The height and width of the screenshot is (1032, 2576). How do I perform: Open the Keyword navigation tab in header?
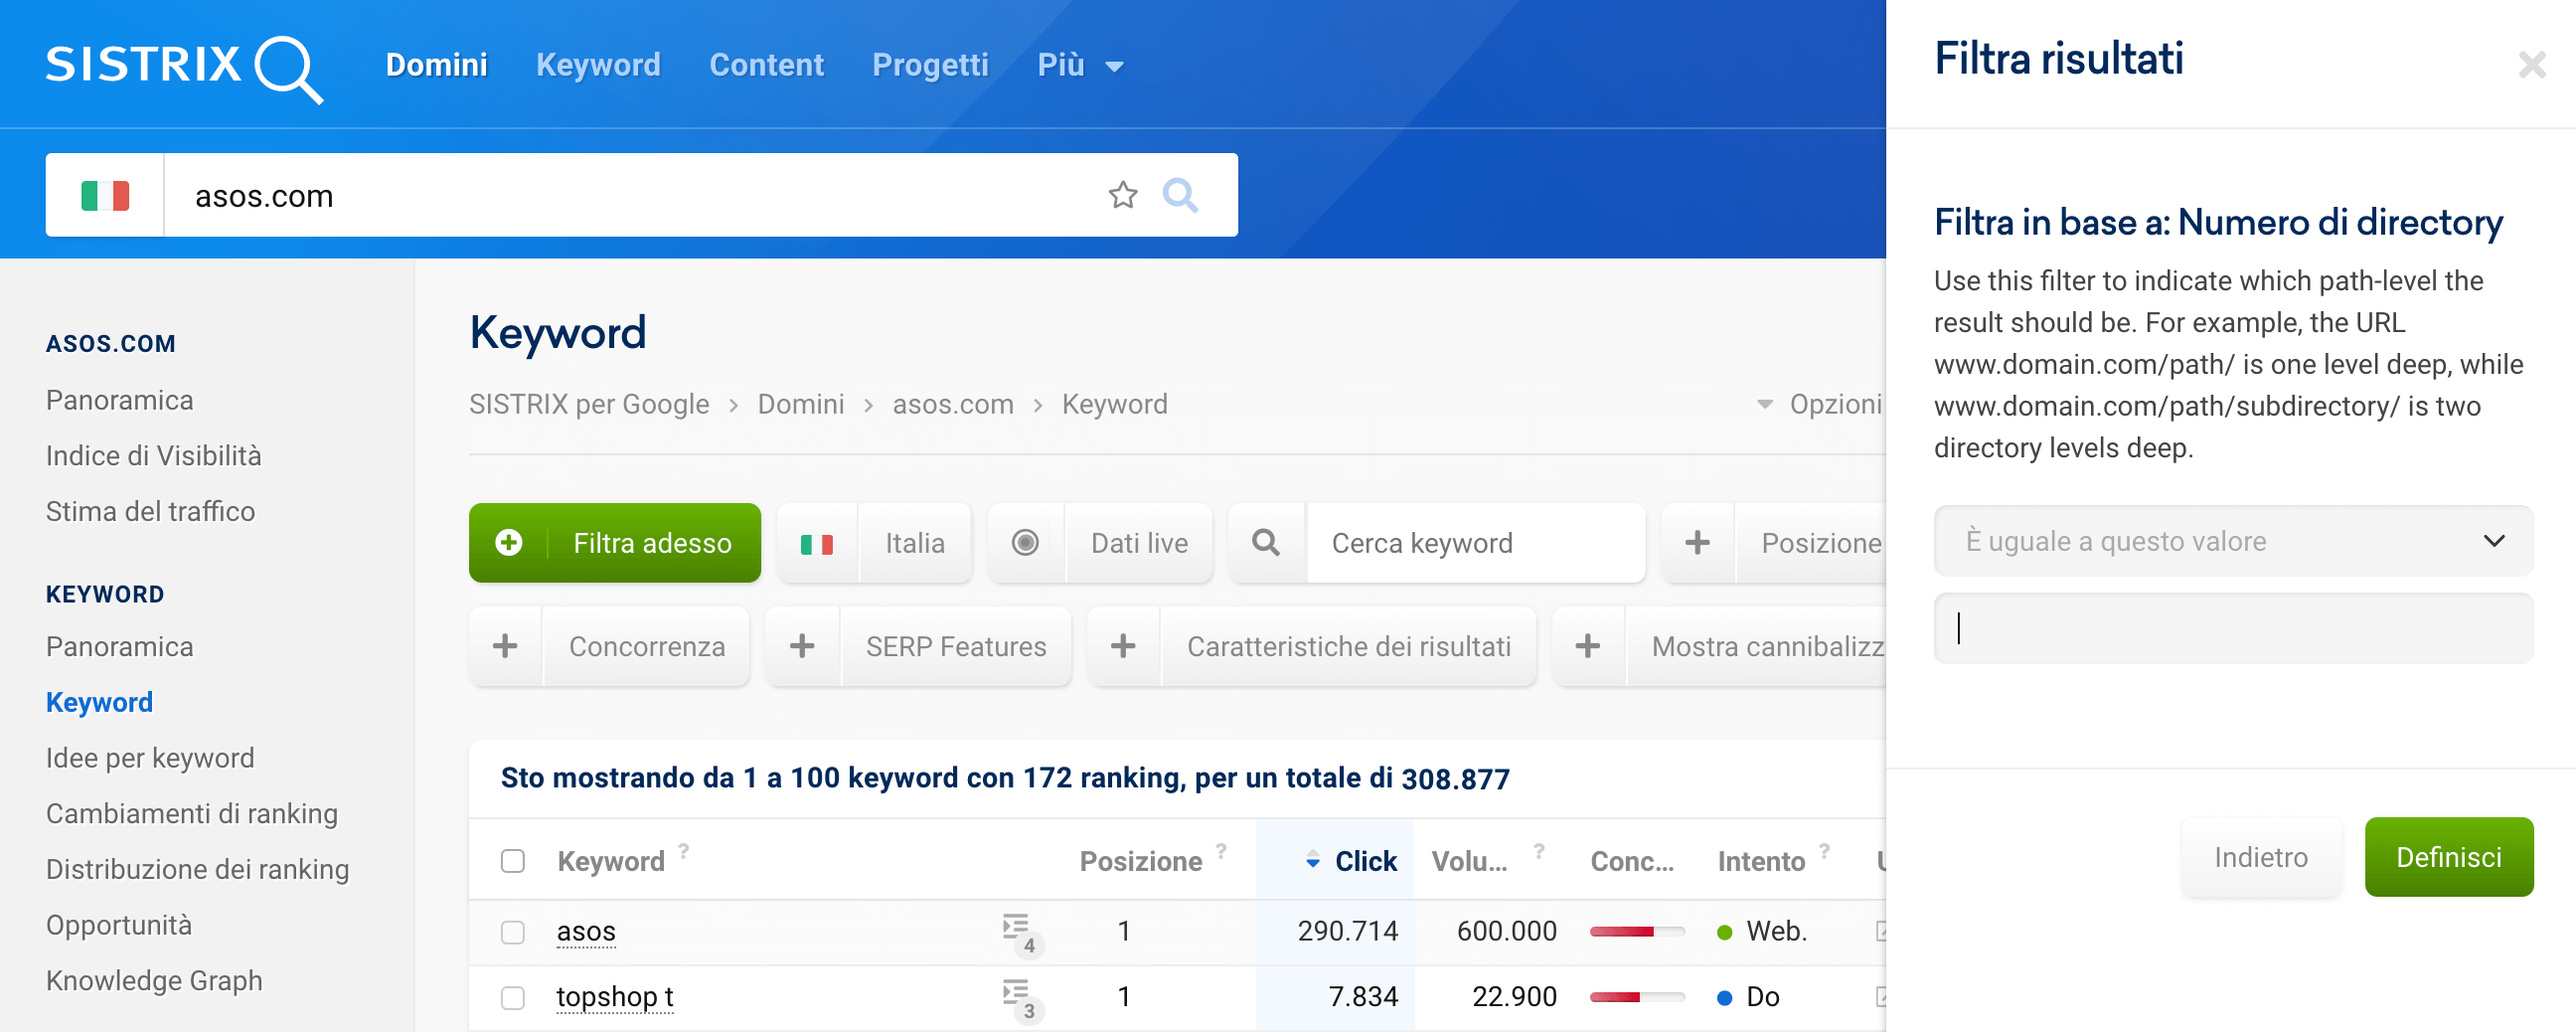pos(598,65)
